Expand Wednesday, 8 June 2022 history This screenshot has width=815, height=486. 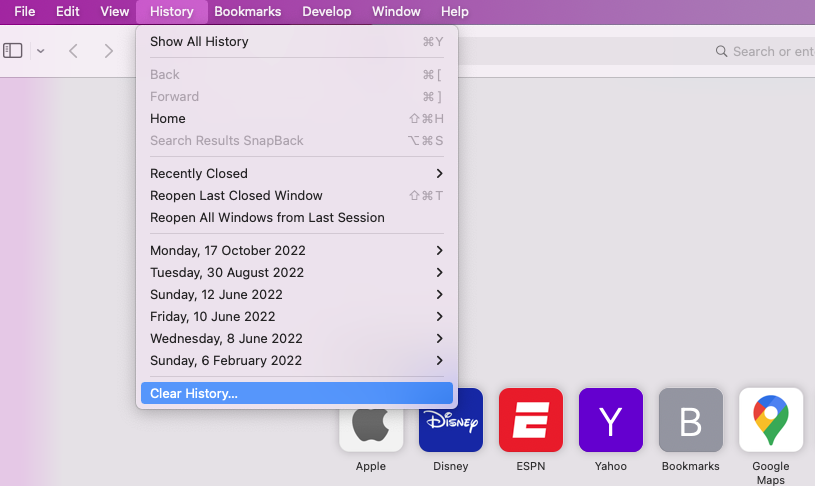click(x=297, y=338)
